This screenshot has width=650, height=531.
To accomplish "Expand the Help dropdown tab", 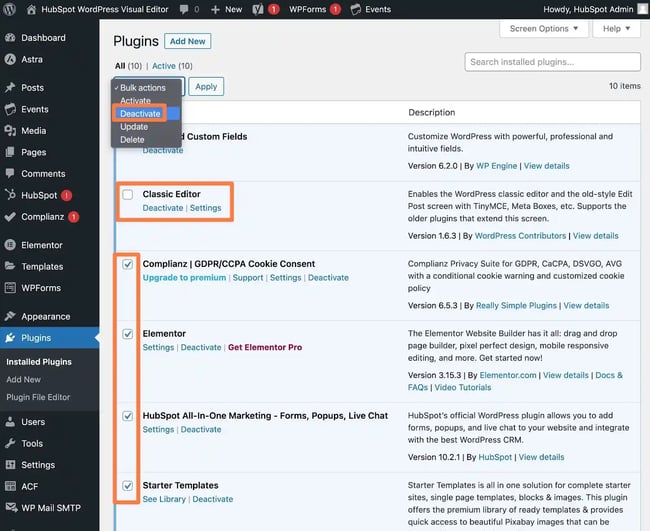I will click(616, 29).
